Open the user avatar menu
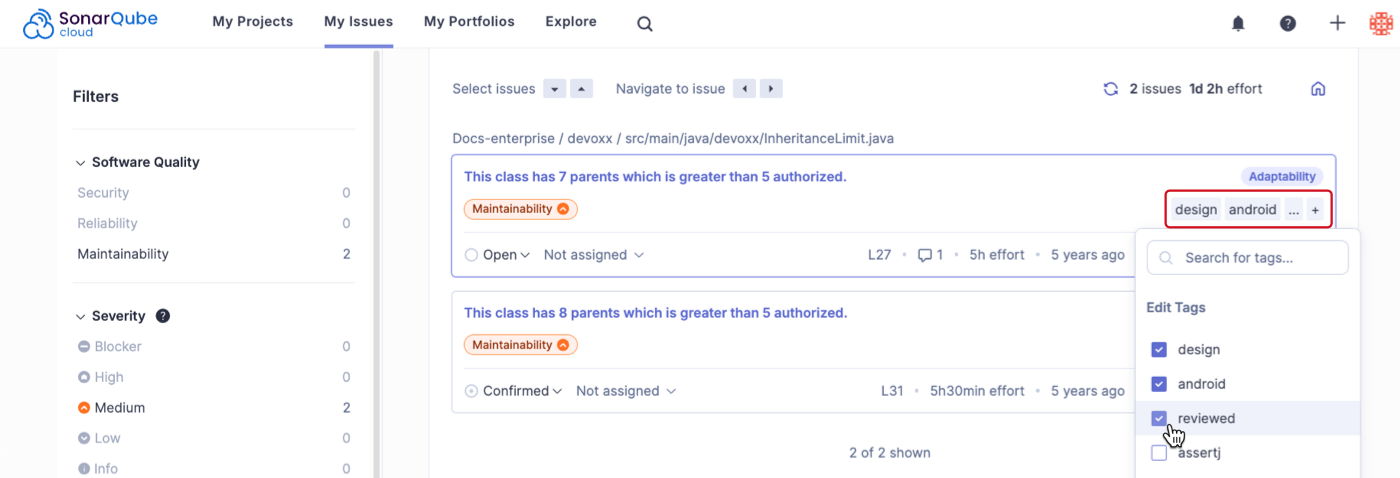Viewport: 1400px width, 478px height. pyautogui.click(x=1381, y=23)
